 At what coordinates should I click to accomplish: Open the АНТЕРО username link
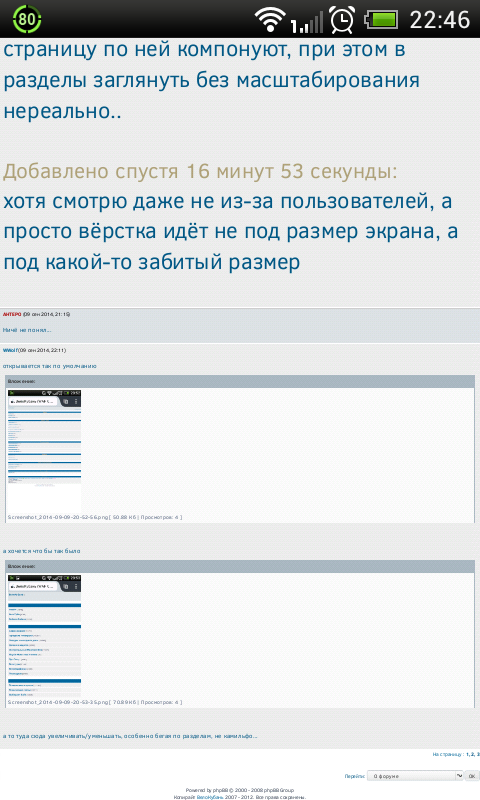pos(12,314)
